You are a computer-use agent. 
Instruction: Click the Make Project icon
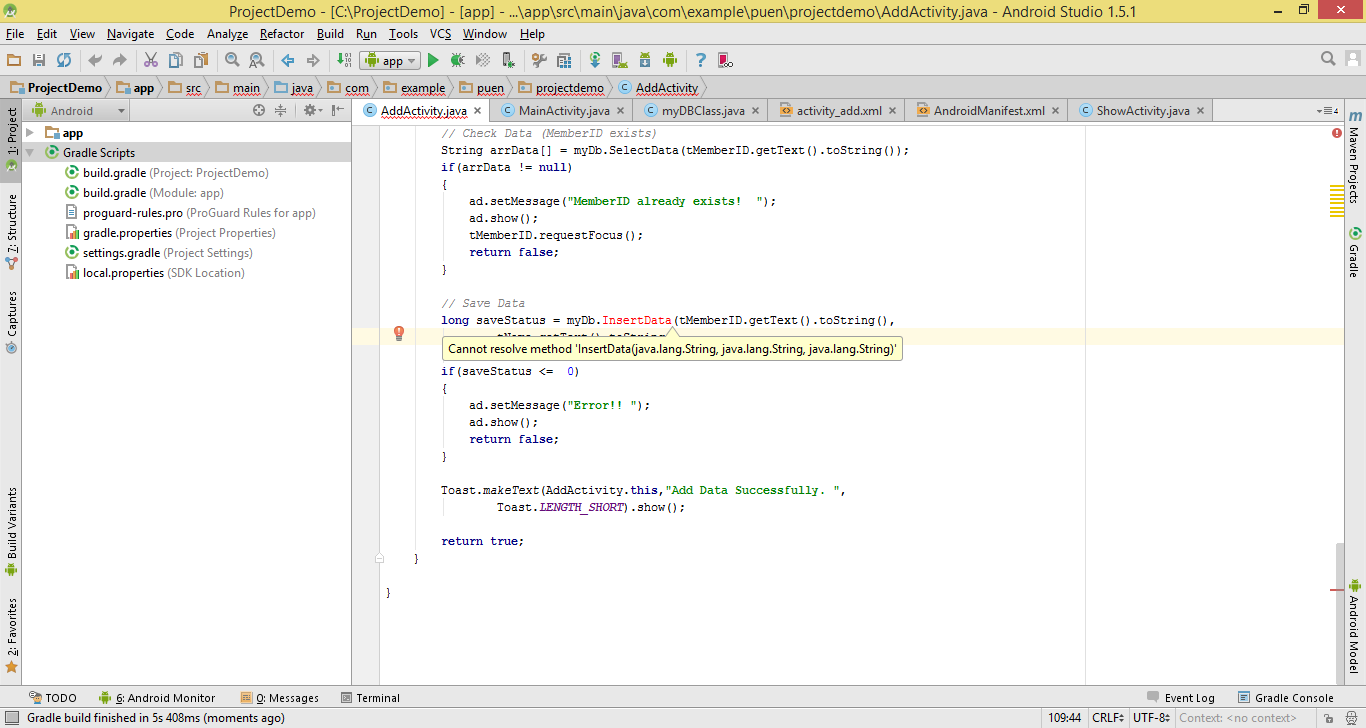pos(343,60)
